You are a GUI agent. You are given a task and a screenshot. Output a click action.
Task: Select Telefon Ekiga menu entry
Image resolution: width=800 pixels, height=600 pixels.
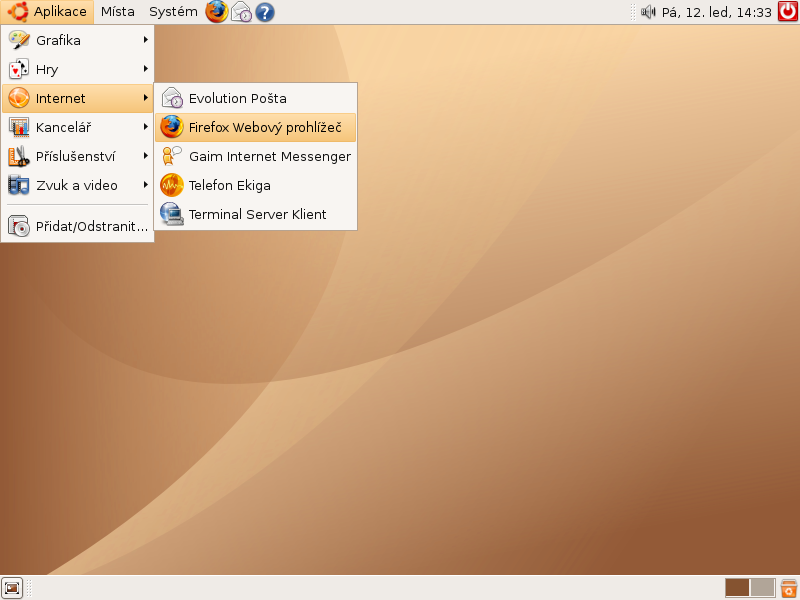255,185
